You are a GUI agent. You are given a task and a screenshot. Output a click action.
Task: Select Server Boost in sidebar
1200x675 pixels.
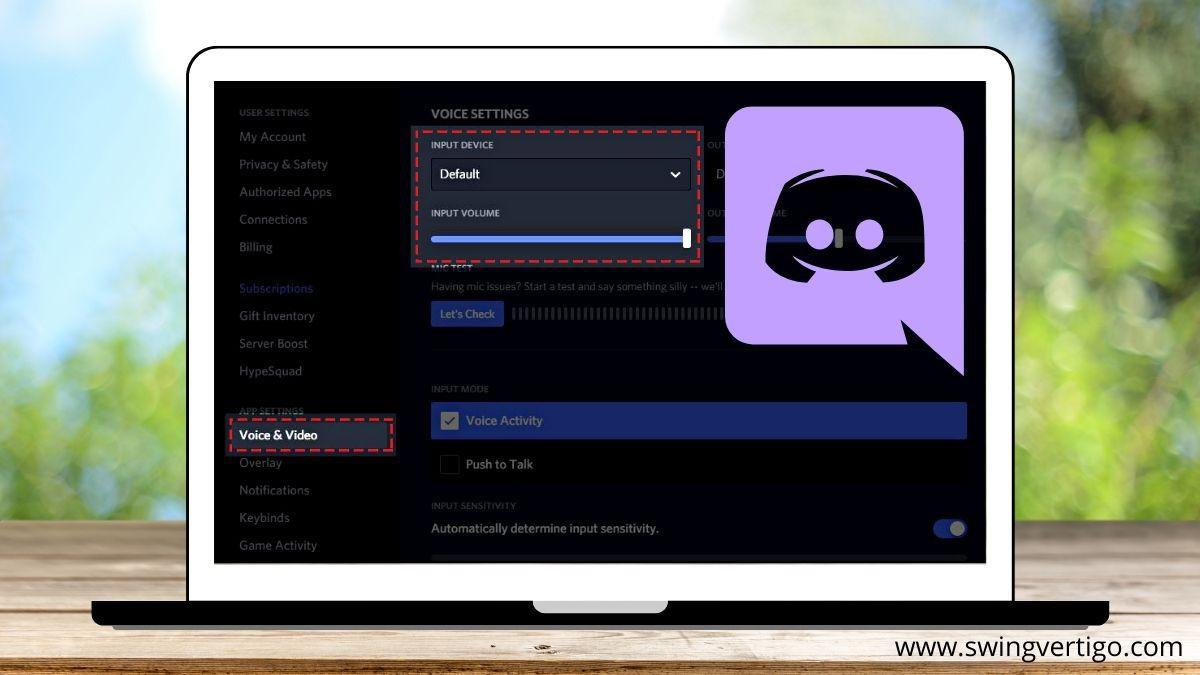273,343
